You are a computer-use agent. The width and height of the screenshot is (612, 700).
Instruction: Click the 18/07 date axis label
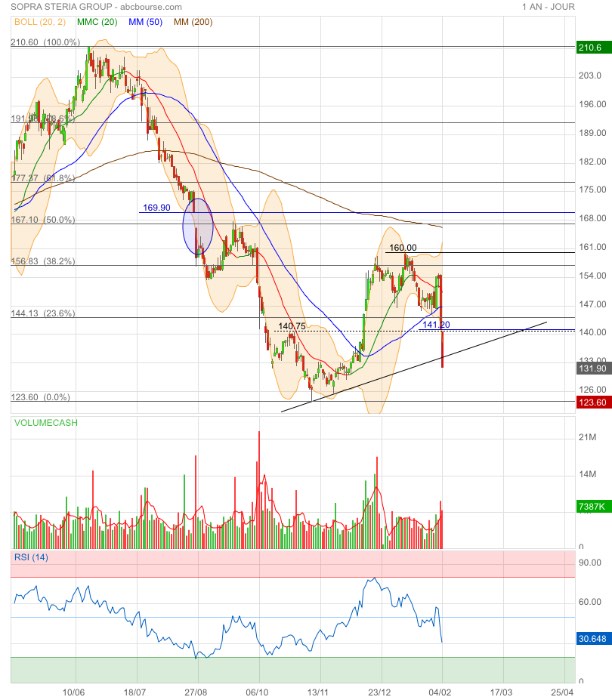pyautogui.click(x=135, y=692)
